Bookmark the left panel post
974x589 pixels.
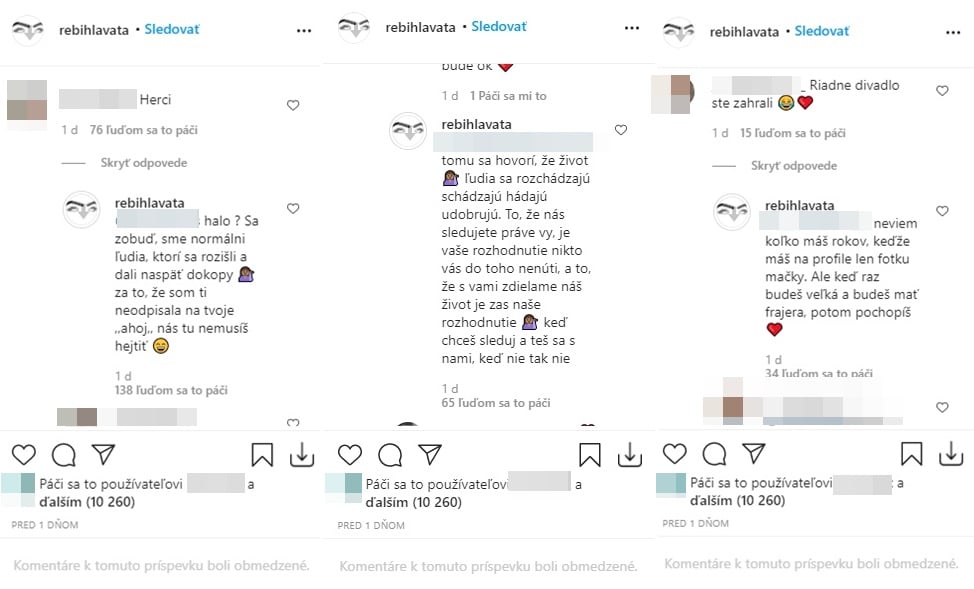pos(262,455)
